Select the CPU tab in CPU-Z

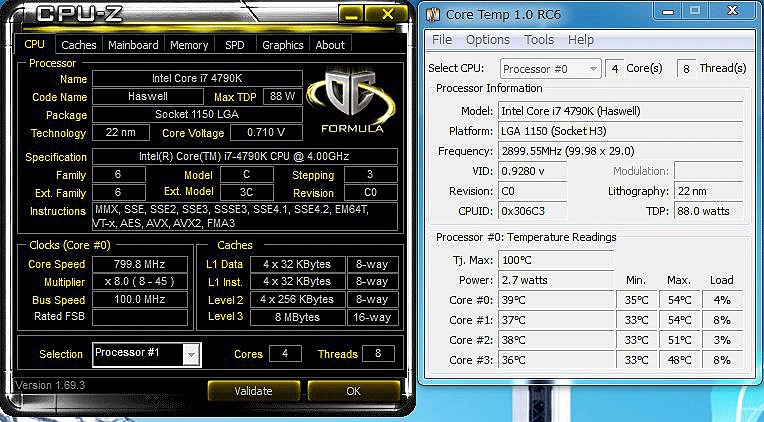coord(35,44)
